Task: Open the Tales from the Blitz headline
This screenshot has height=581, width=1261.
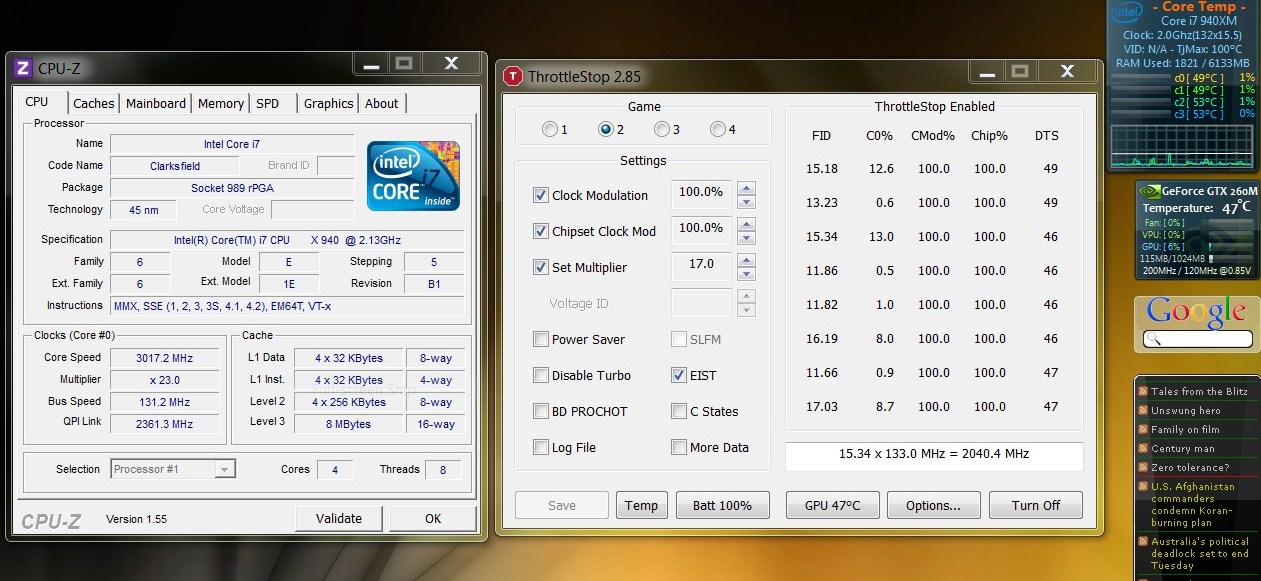Action: [1199, 391]
